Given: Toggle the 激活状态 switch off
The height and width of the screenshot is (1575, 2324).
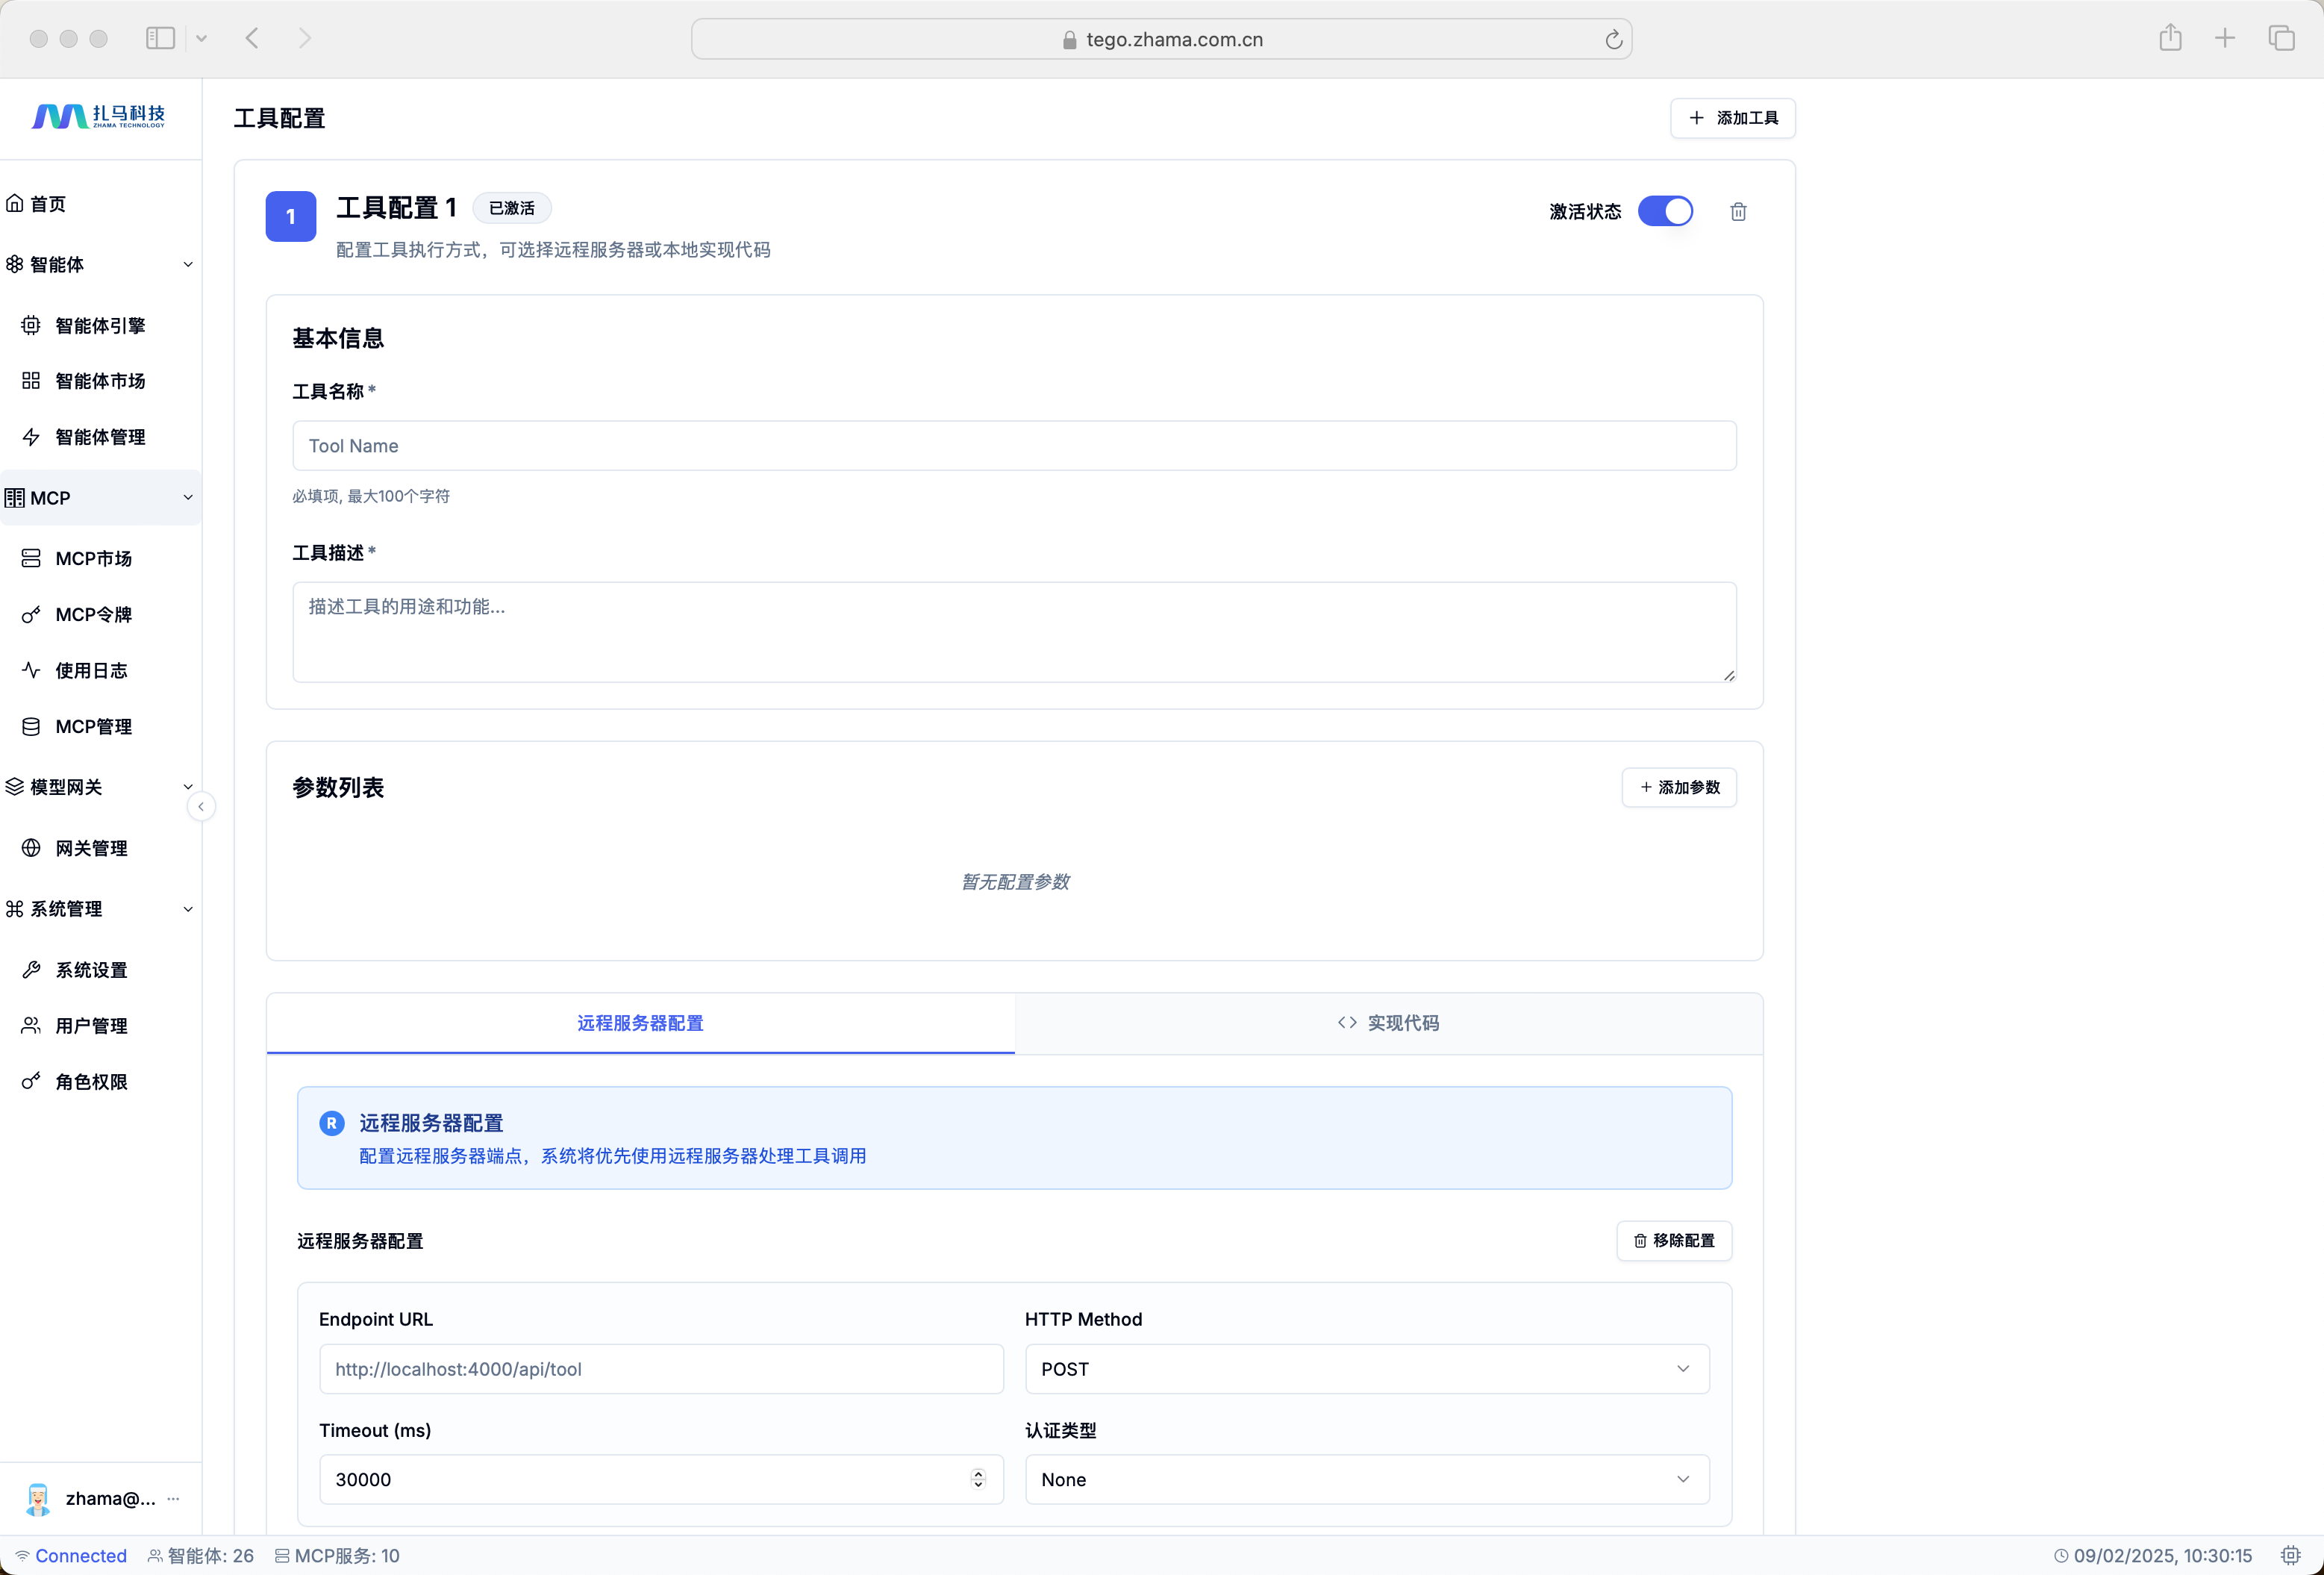Looking at the screenshot, I should click(x=1665, y=211).
